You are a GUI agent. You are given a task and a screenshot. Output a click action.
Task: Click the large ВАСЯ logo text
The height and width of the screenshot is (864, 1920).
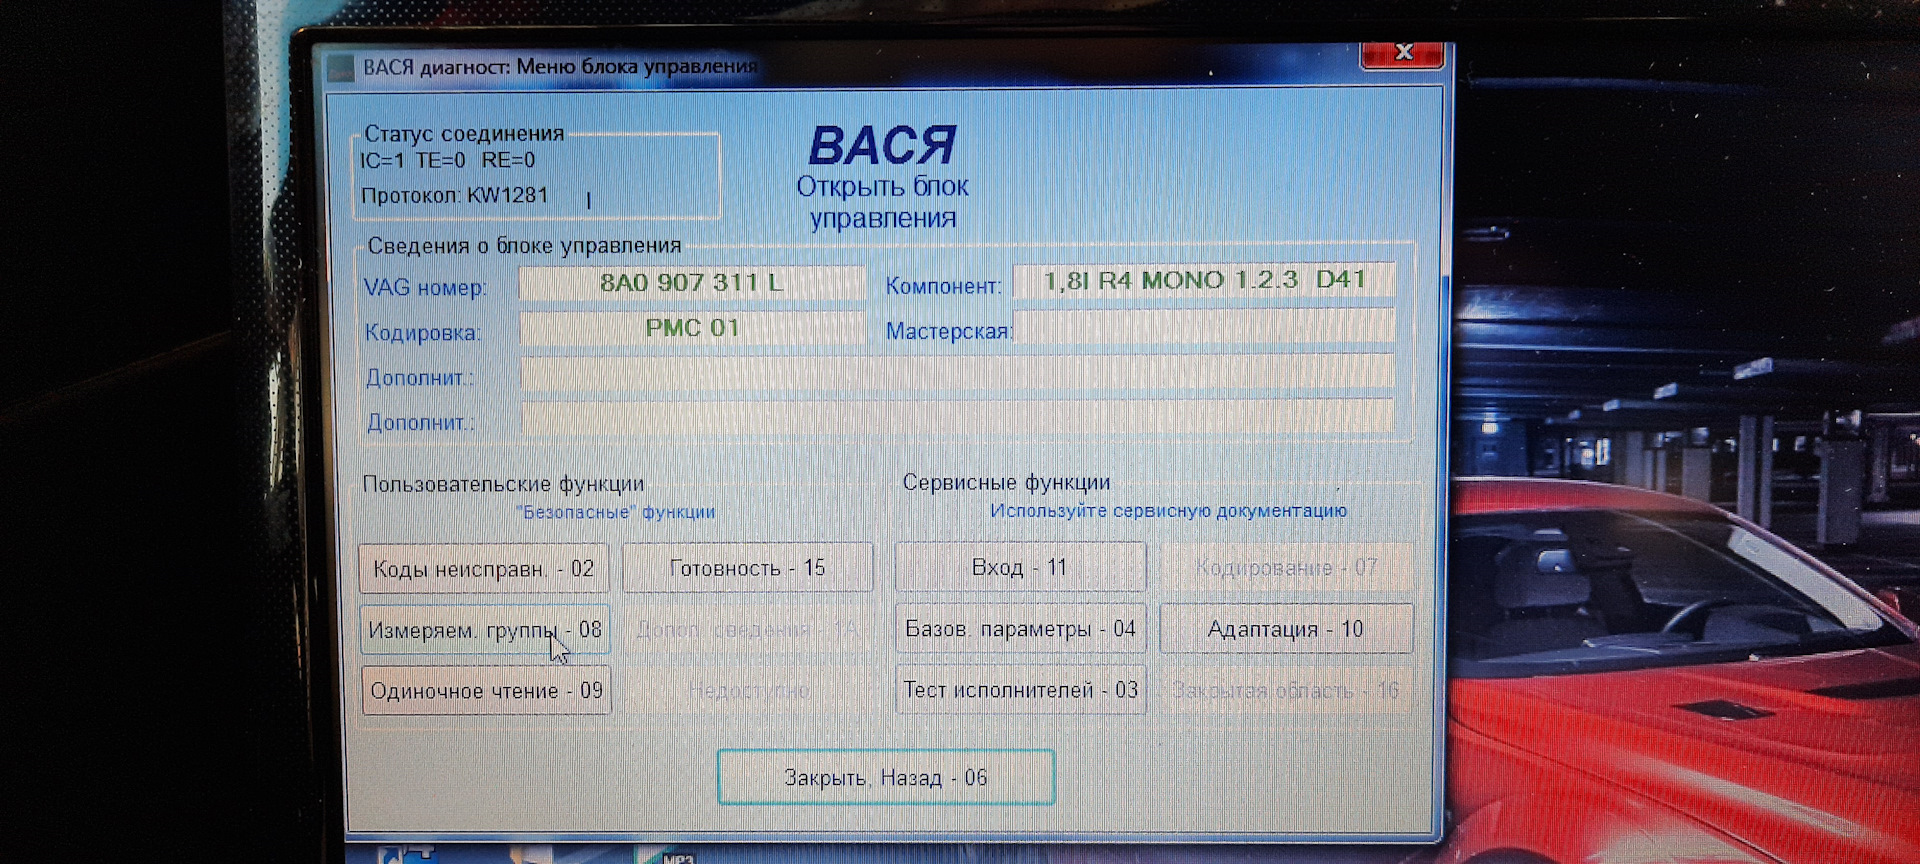pyautogui.click(x=882, y=146)
